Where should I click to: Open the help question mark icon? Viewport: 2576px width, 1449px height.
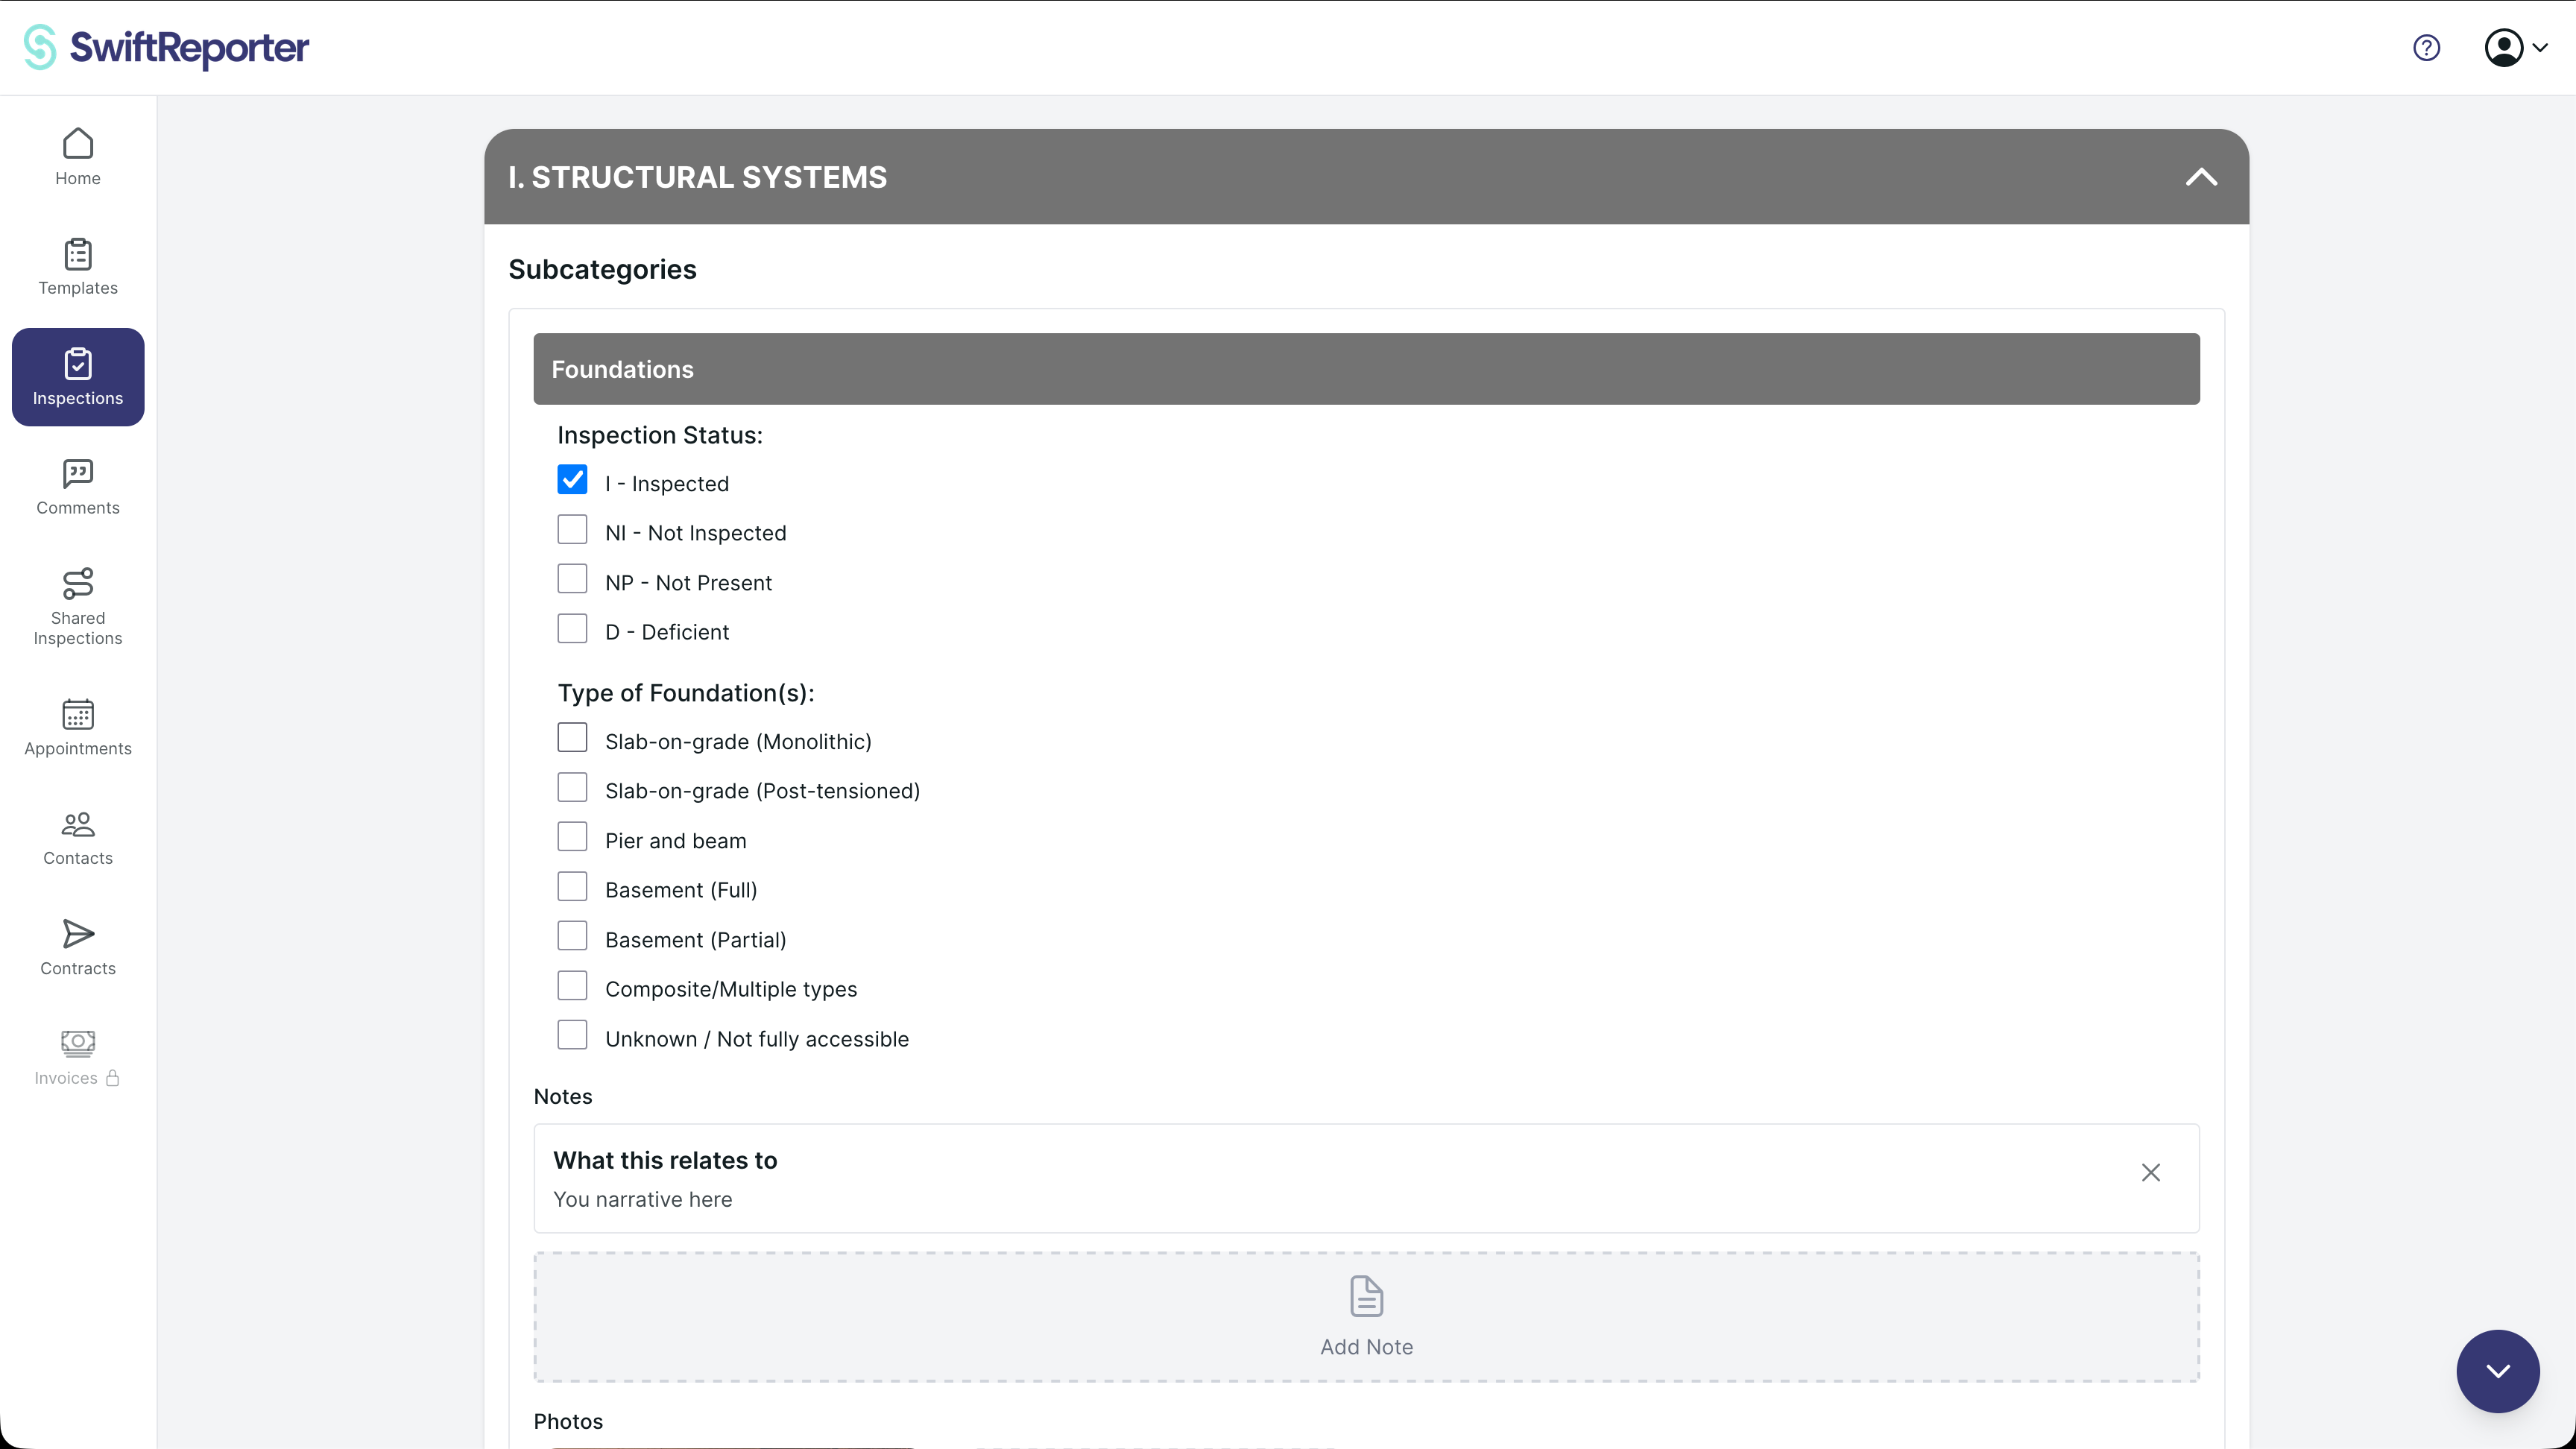pos(2426,47)
